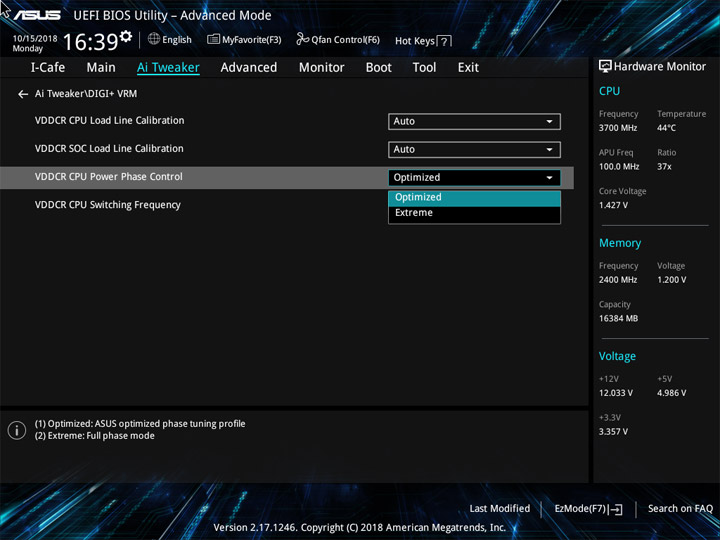
Task: Click the back arrow beside Ai Tweaker\DIGI+ VRM
Action: [x=23, y=94]
